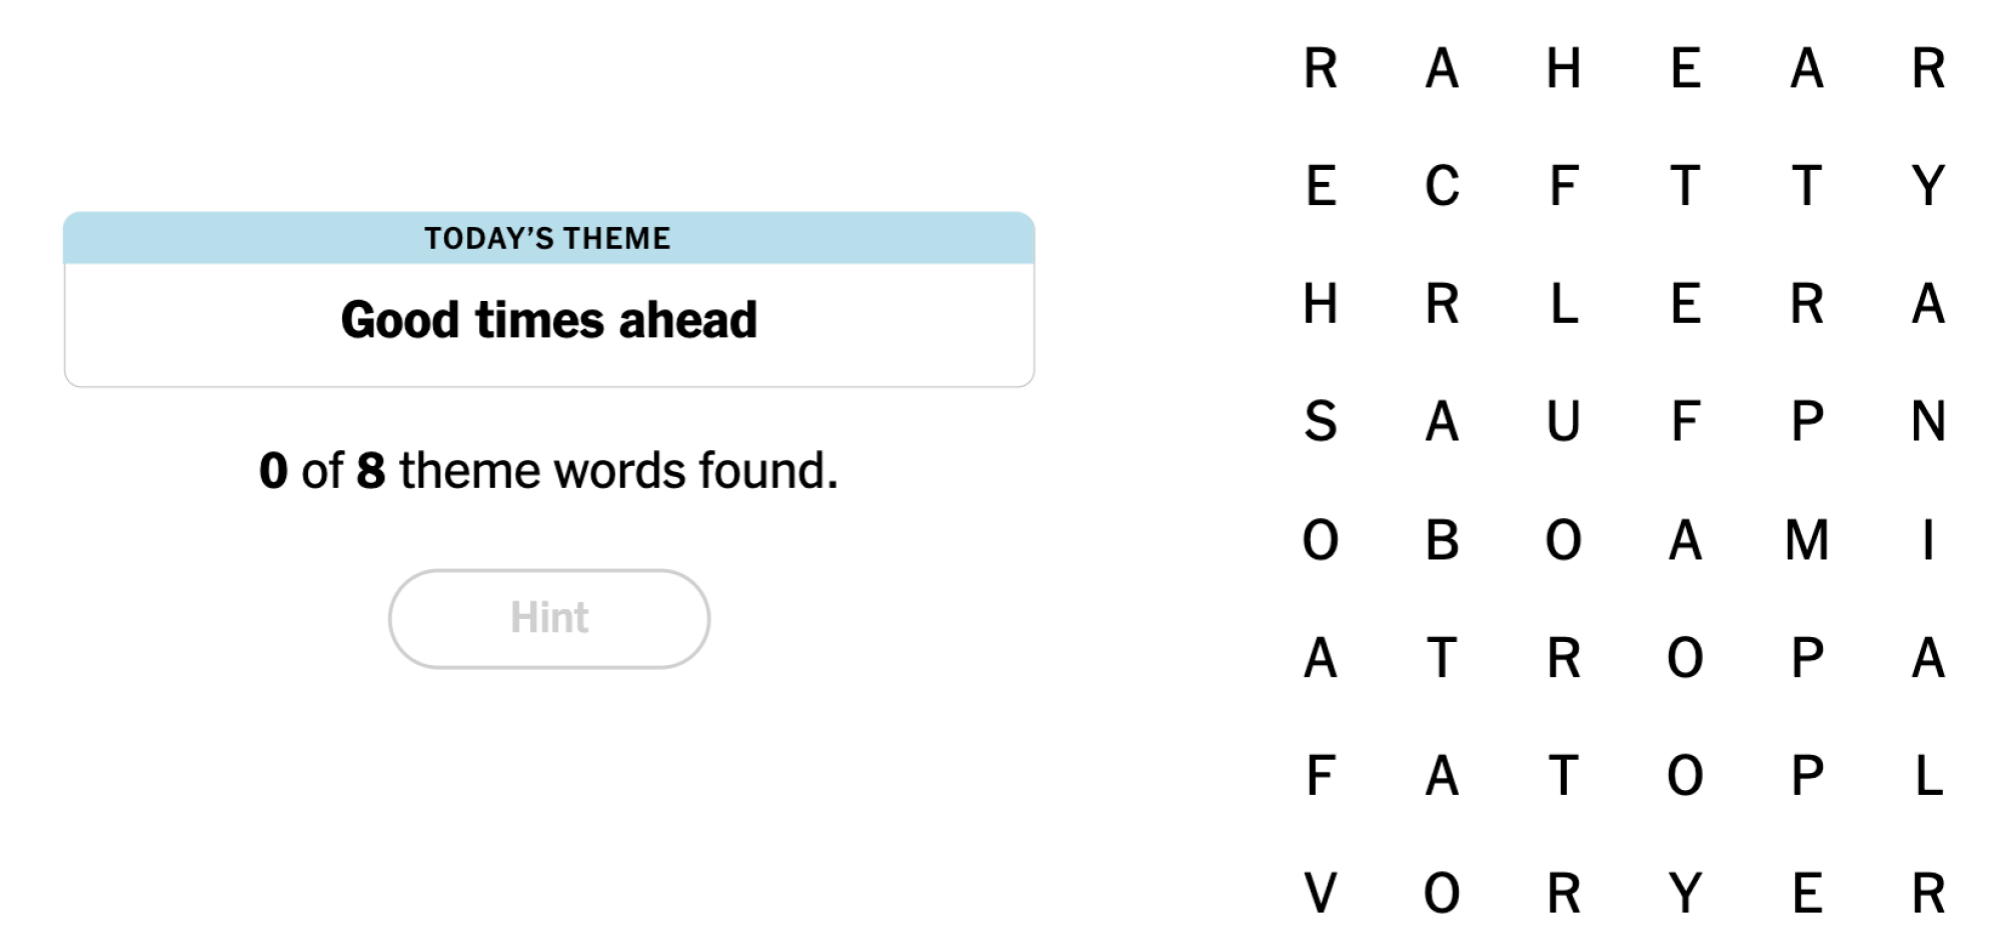
Task: Click the TODAY'S THEME header bar
Action: 547,238
